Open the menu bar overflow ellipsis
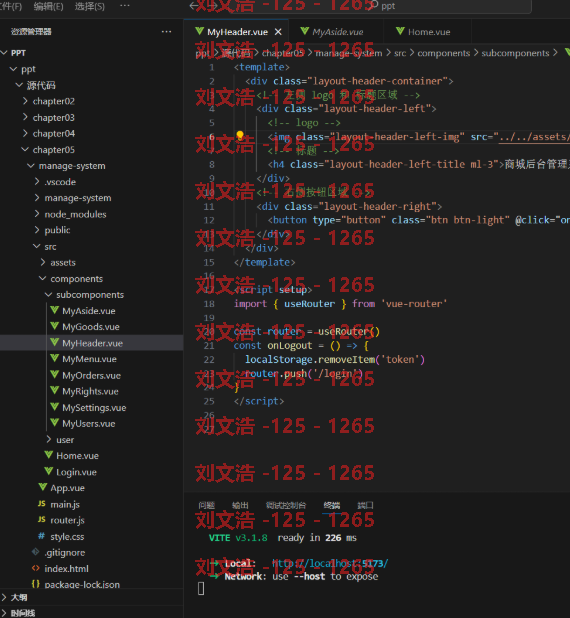This screenshot has width=570, height=618. [125, 6]
